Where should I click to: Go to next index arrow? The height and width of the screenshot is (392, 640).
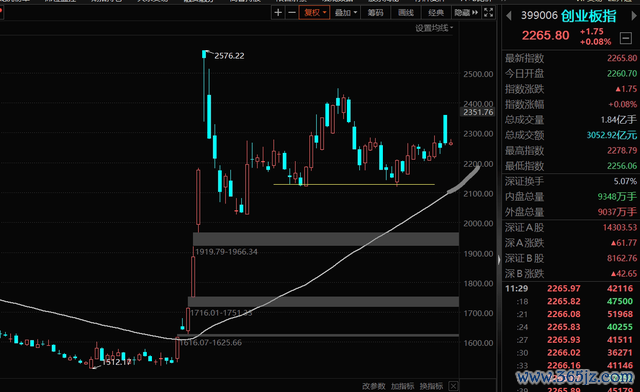[634, 16]
